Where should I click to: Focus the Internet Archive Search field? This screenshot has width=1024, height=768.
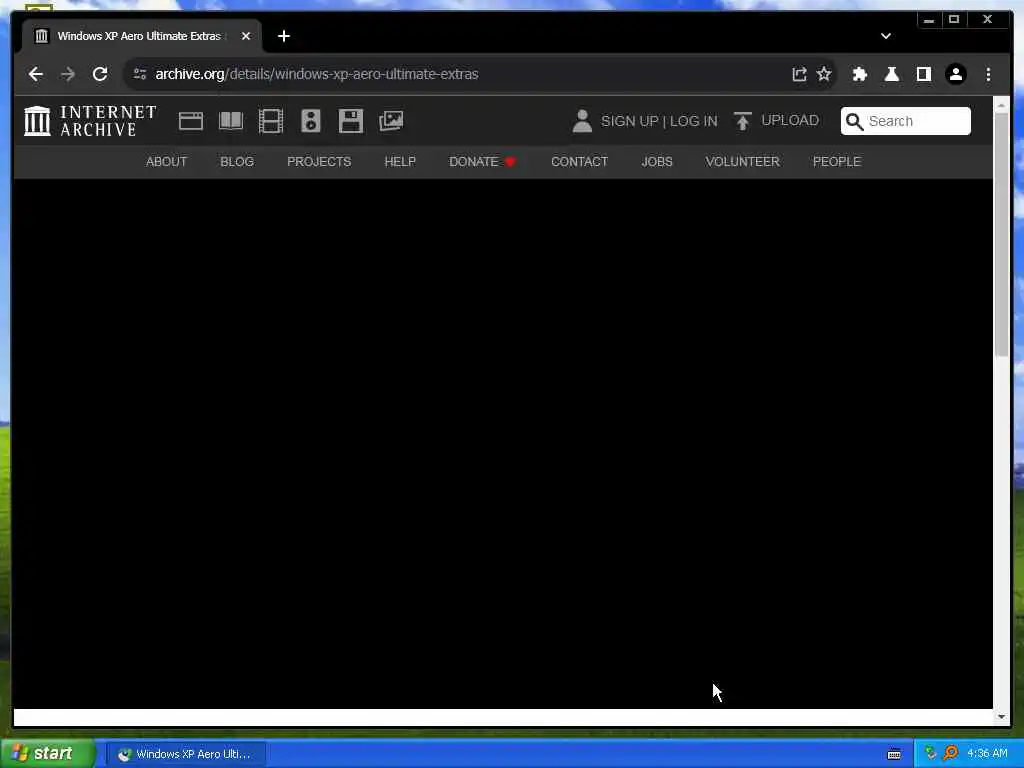pos(906,121)
